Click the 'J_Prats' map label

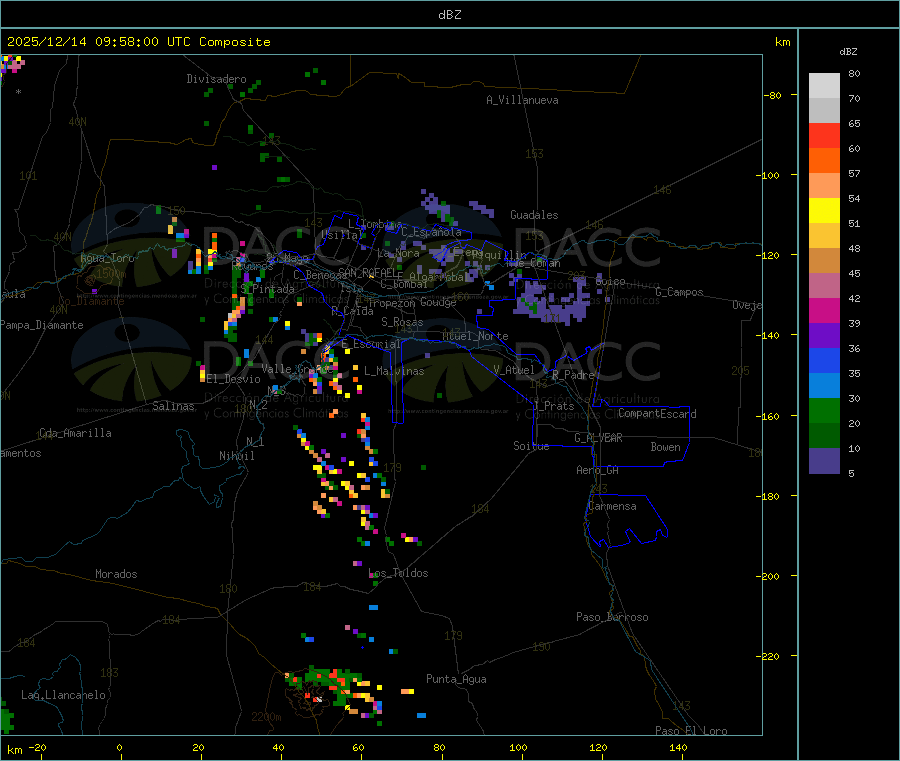coord(553,406)
